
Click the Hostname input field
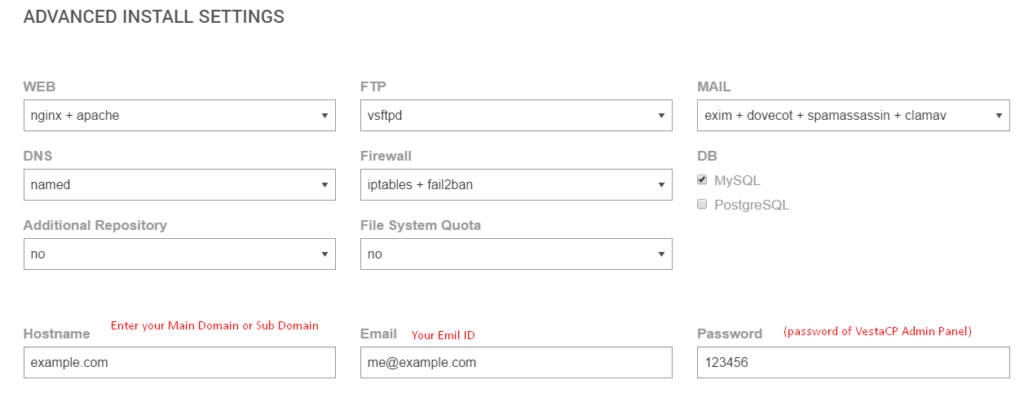pos(178,362)
